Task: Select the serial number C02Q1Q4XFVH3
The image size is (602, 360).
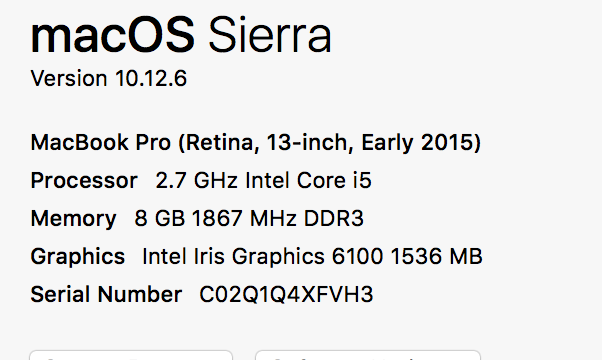Action: (286, 295)
